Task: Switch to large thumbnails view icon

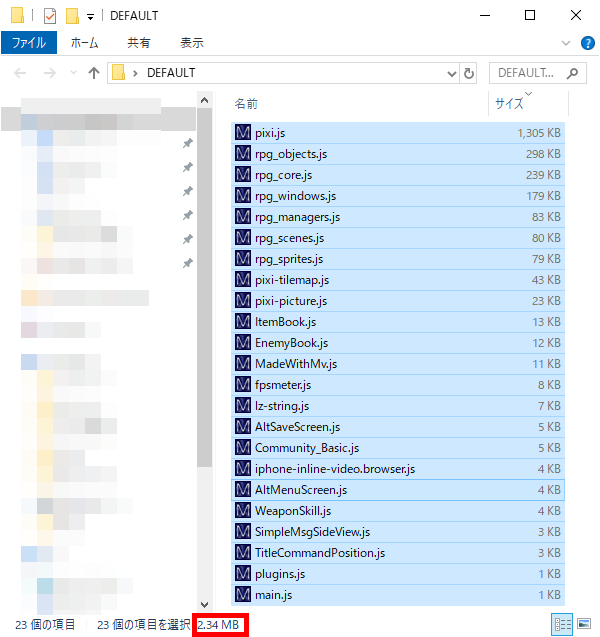Action: tap(584, 624)
